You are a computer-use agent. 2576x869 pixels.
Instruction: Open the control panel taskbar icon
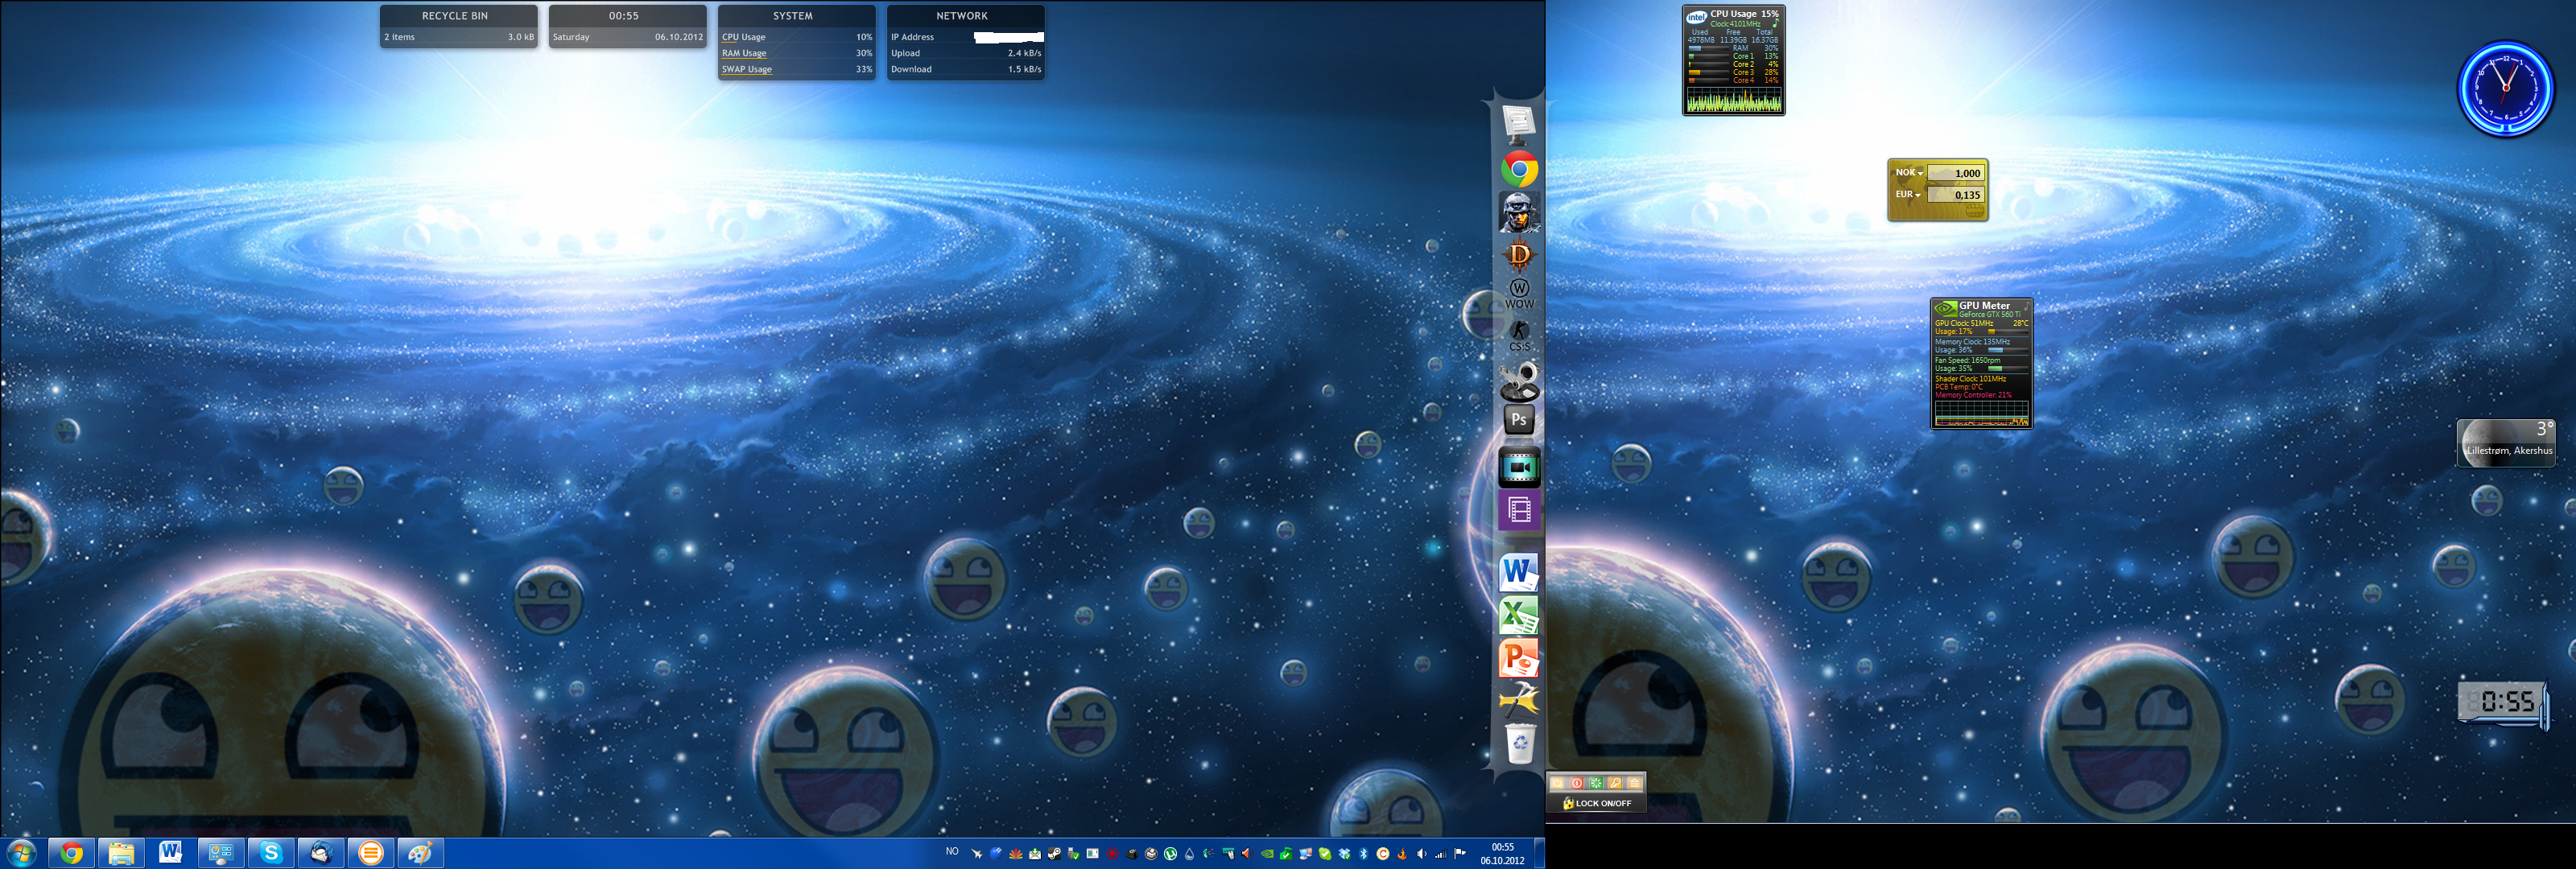coord(221,853)
